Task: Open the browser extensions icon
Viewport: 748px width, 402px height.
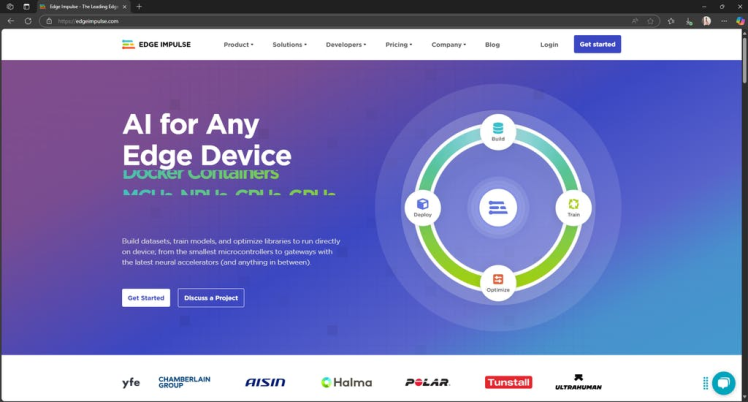Action: 689,21
